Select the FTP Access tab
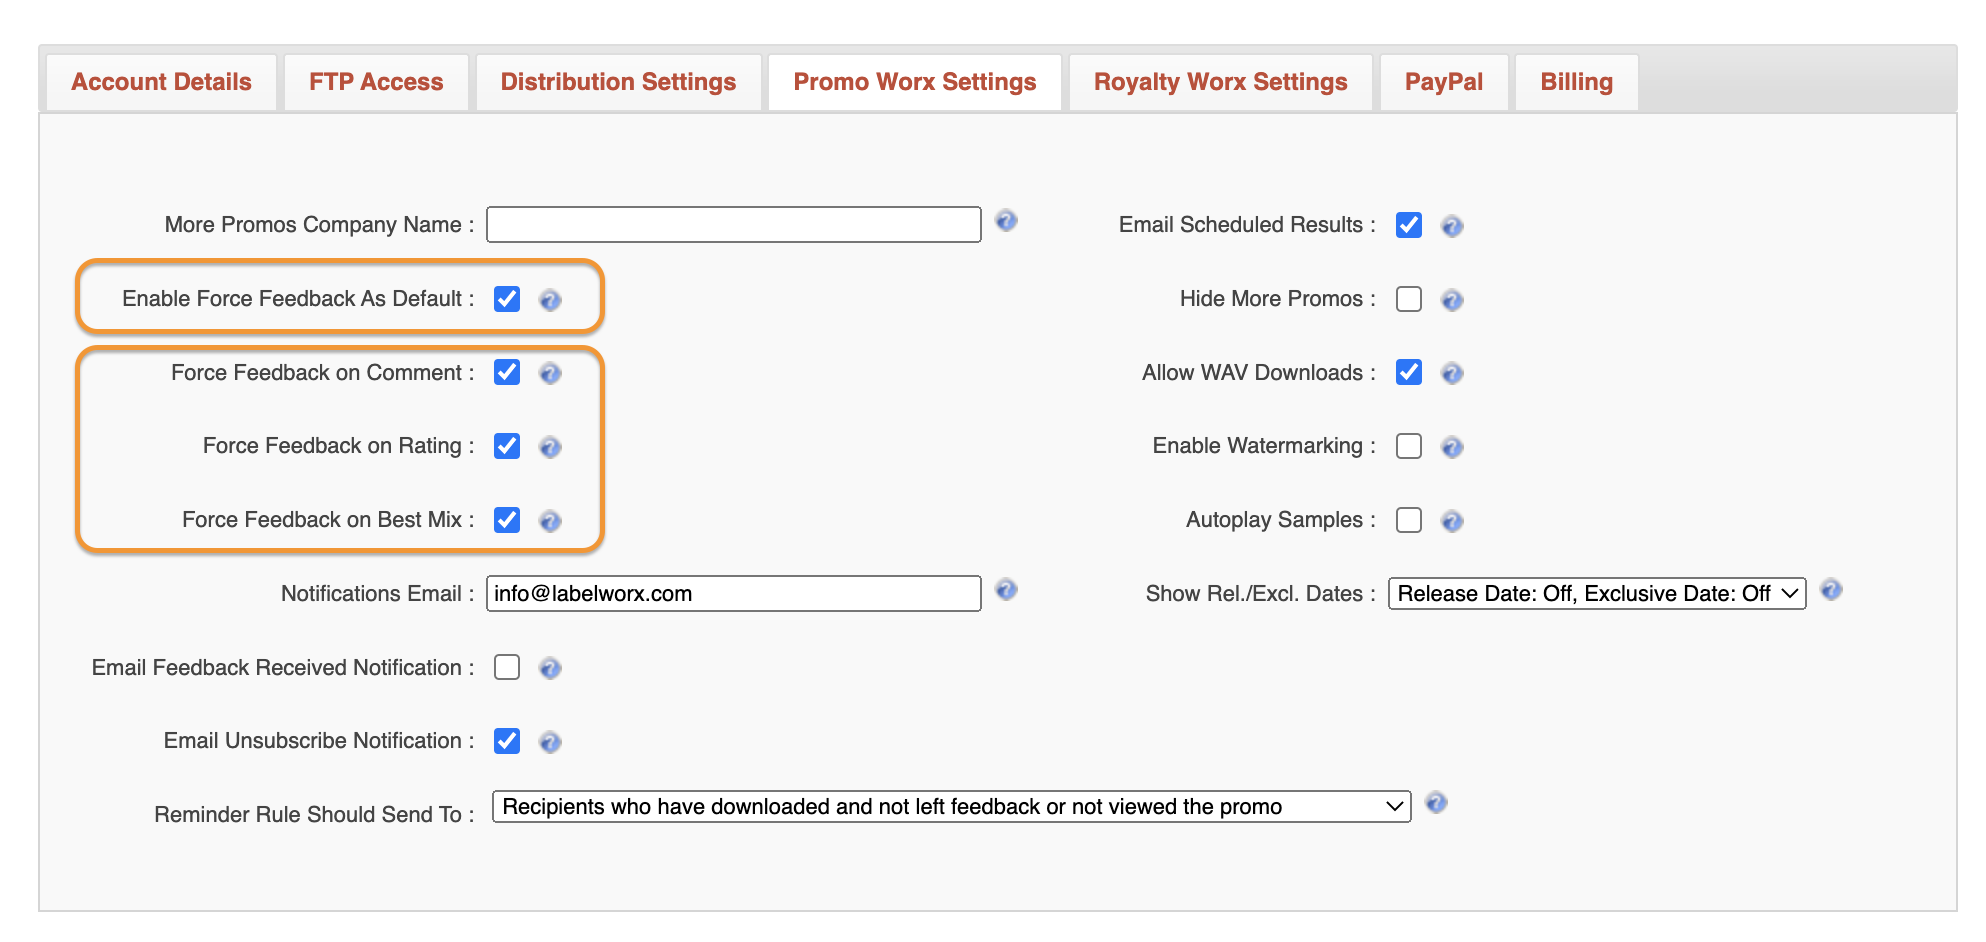1986x942 pixels. point(376,82)
